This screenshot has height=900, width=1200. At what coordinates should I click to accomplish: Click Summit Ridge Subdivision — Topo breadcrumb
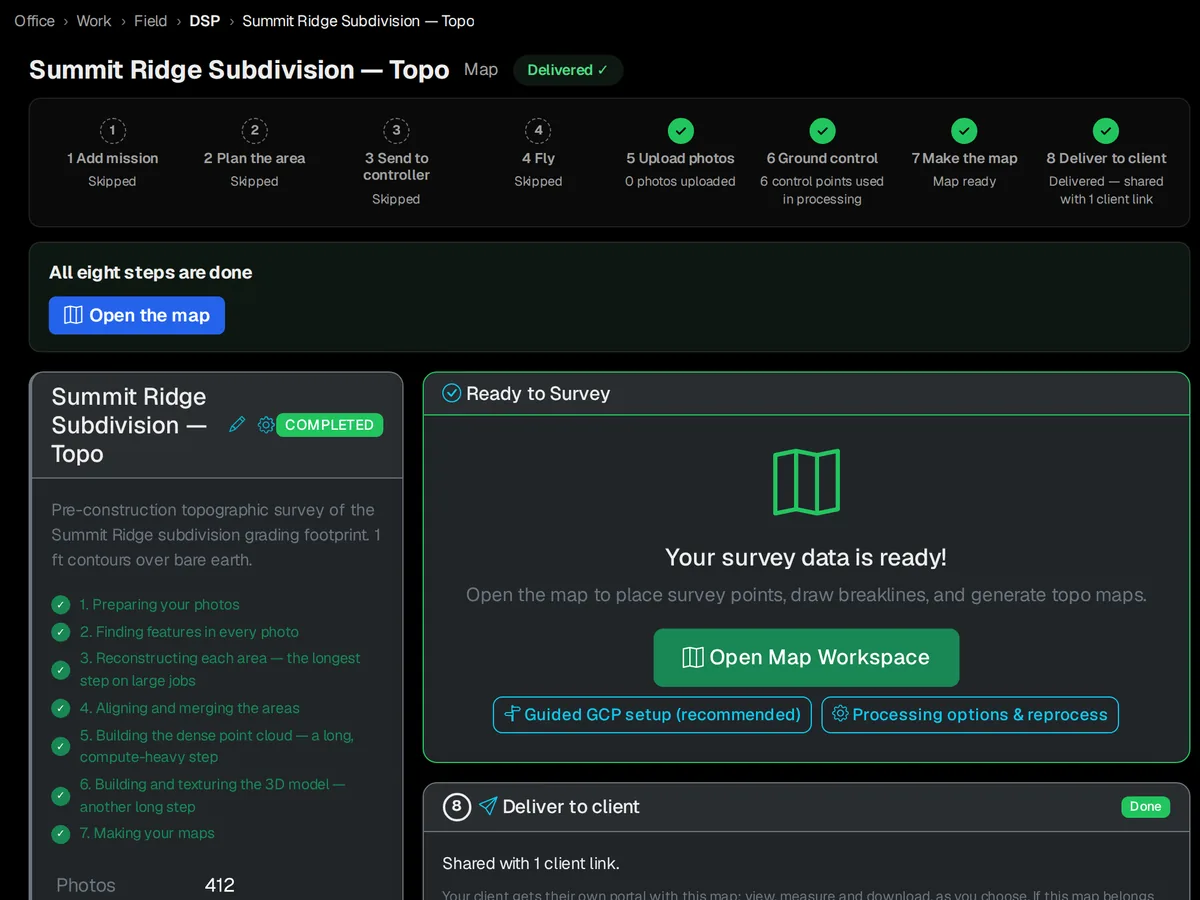(358, 21)
